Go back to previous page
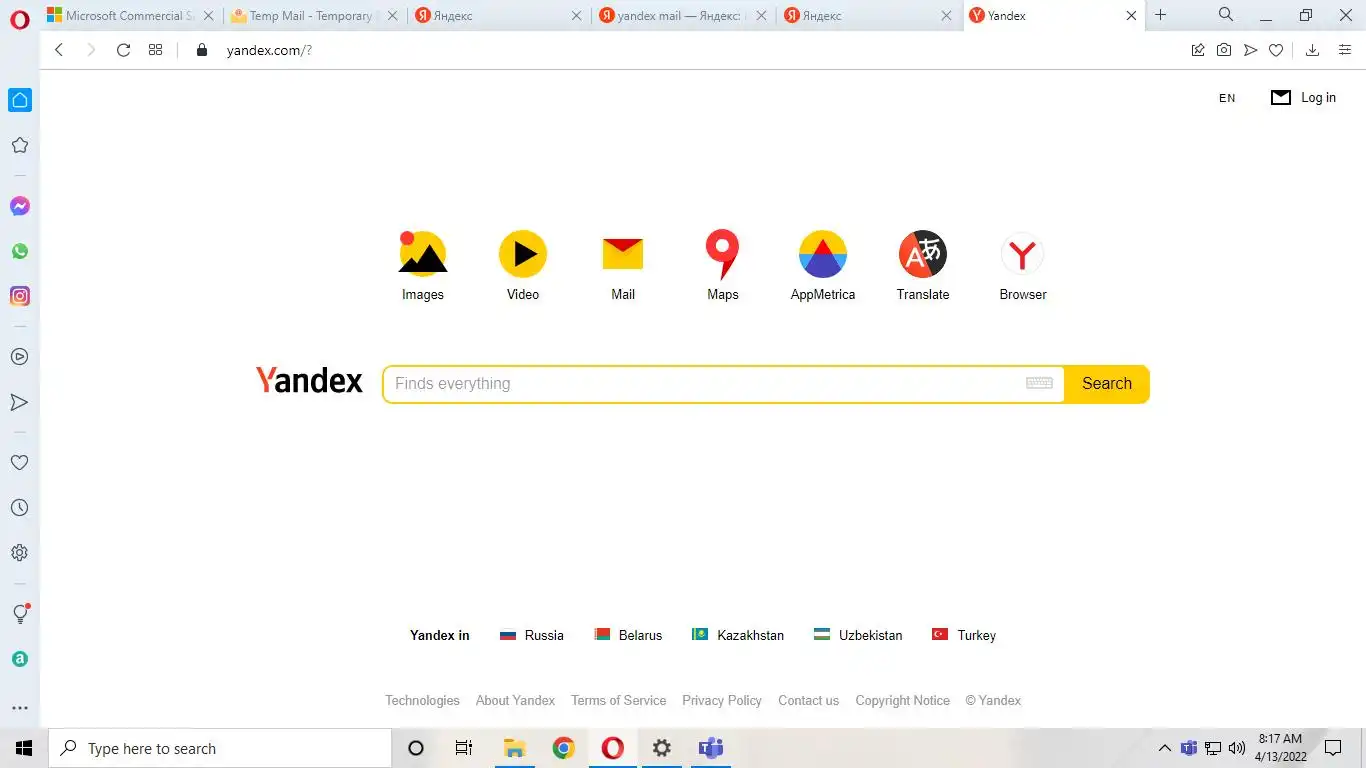Image resolution: width=1366 pixels, height=768 pixels. (59, 50)
